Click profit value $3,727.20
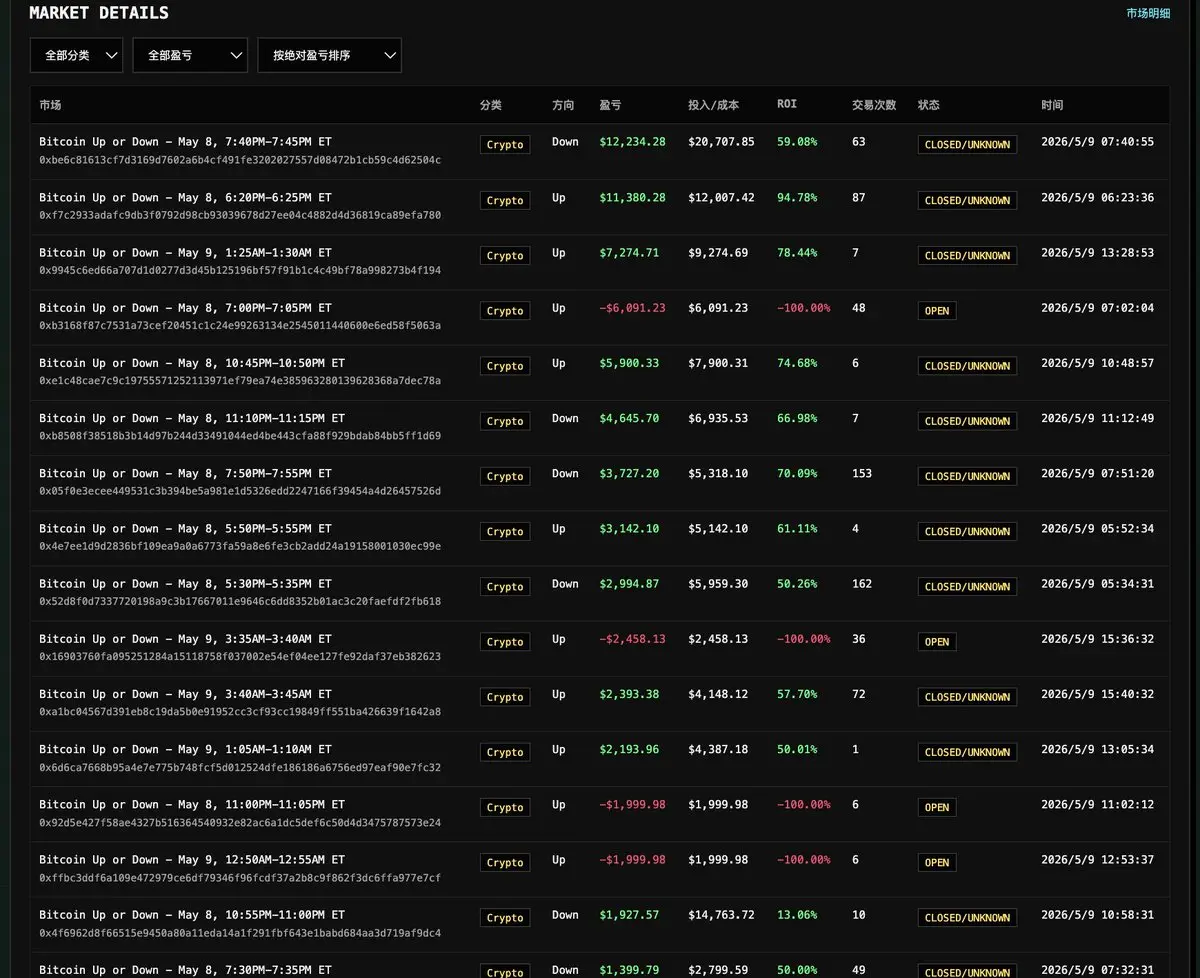Viewport: 1200px width, 978px height. click(629, 473)
